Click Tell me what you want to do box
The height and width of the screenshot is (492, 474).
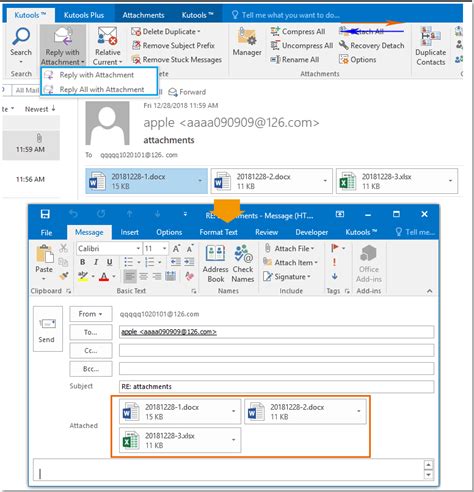286,15
